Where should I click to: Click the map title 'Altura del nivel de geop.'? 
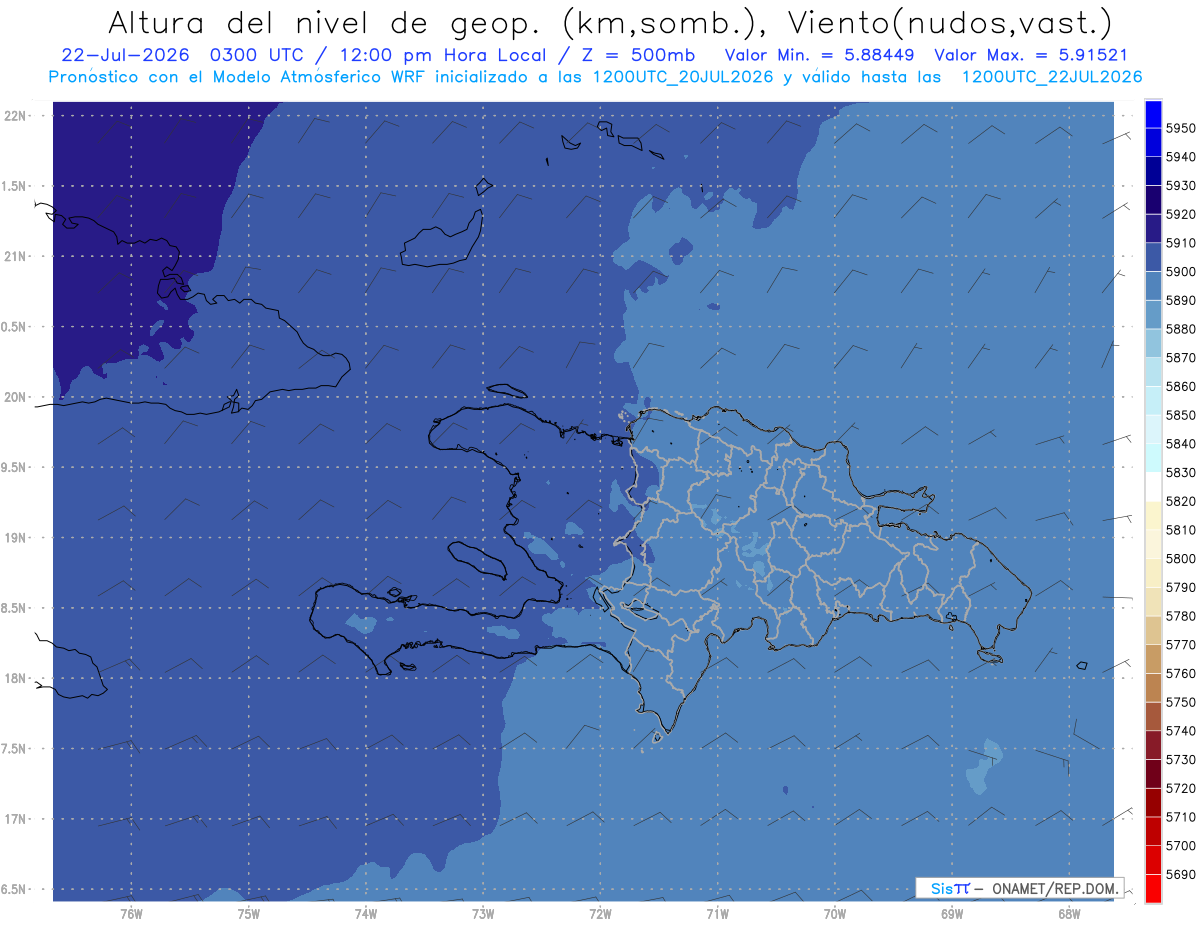(327, 22)
